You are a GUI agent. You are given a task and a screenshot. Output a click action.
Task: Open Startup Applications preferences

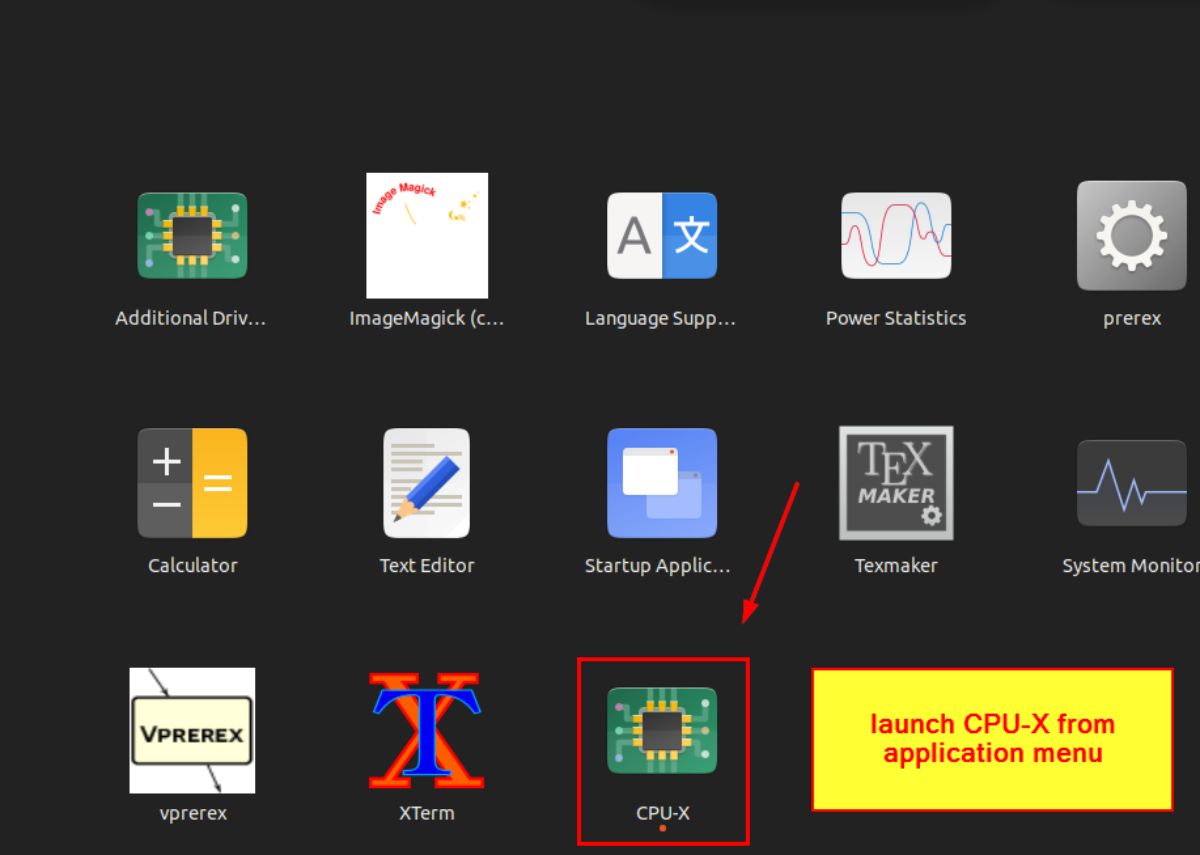663,483
